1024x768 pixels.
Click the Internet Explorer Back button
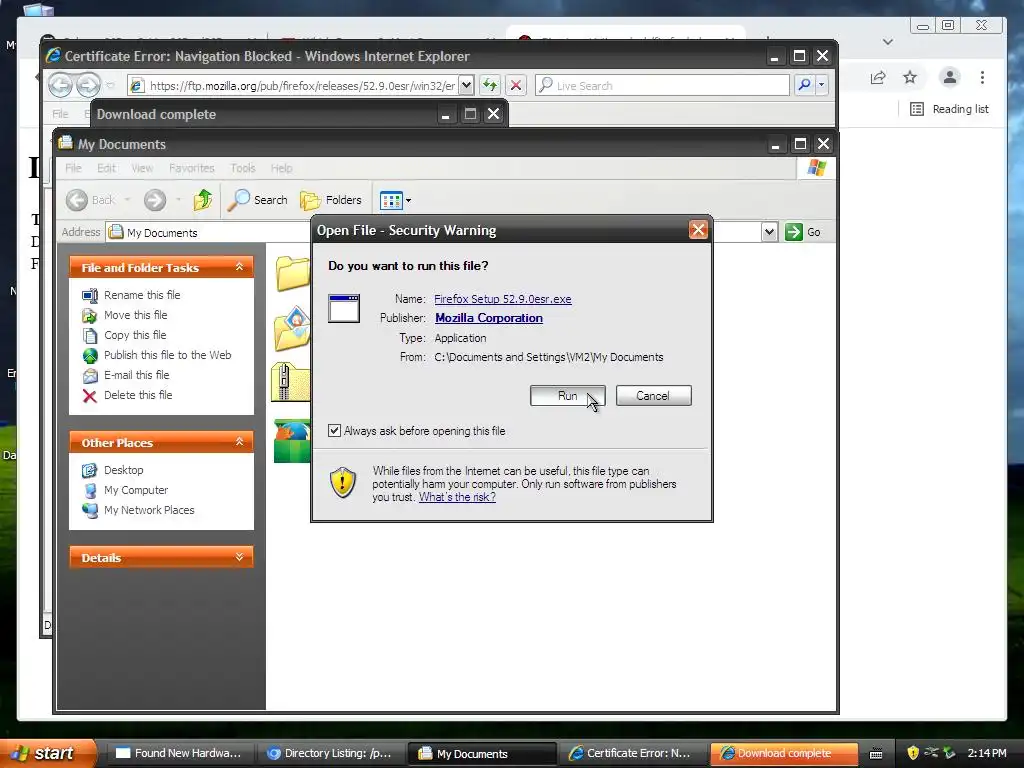[x=61, y=85]
